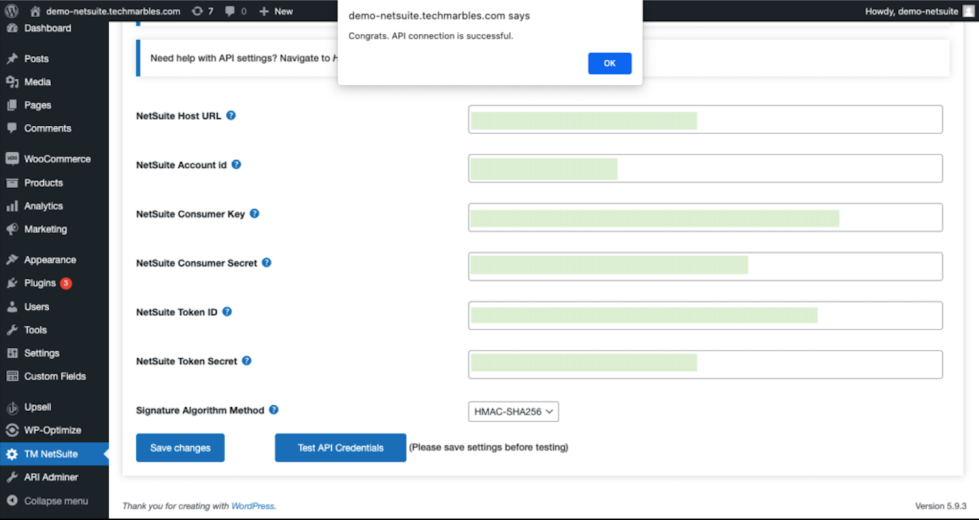This screenshot has width=979, height=520.
Task: Click the Test API Credentials button
Action: (x=340, y=448)
